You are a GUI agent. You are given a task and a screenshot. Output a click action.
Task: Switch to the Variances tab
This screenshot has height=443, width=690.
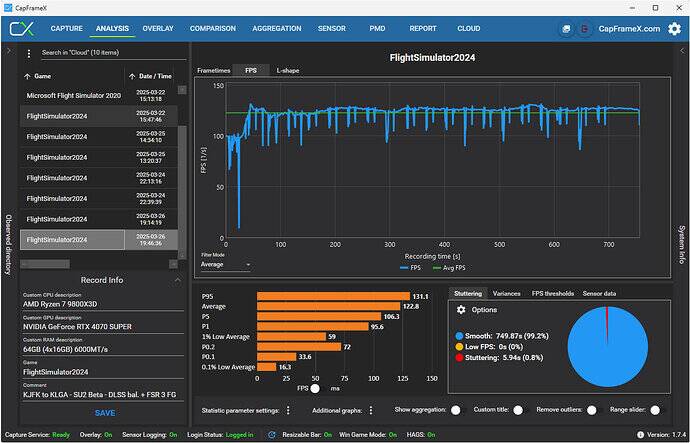pos(506,293)
